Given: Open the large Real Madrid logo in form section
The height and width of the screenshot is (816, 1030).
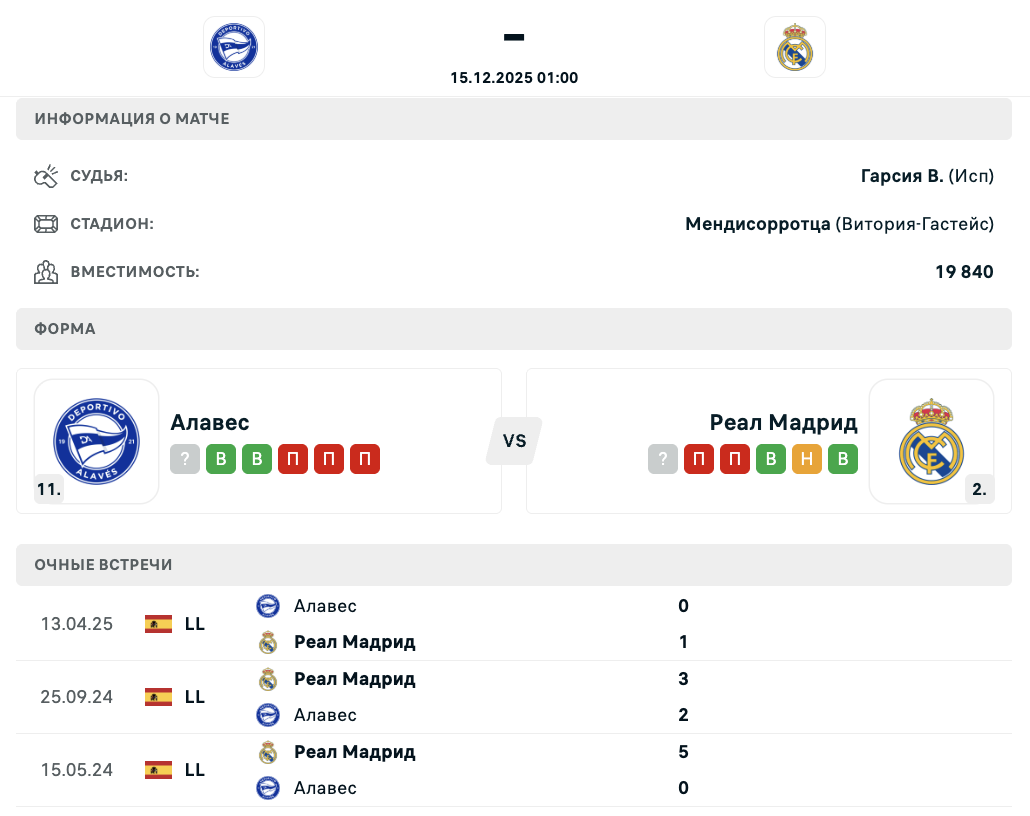Looking at the screenshot, I should [x=931, y=441].
